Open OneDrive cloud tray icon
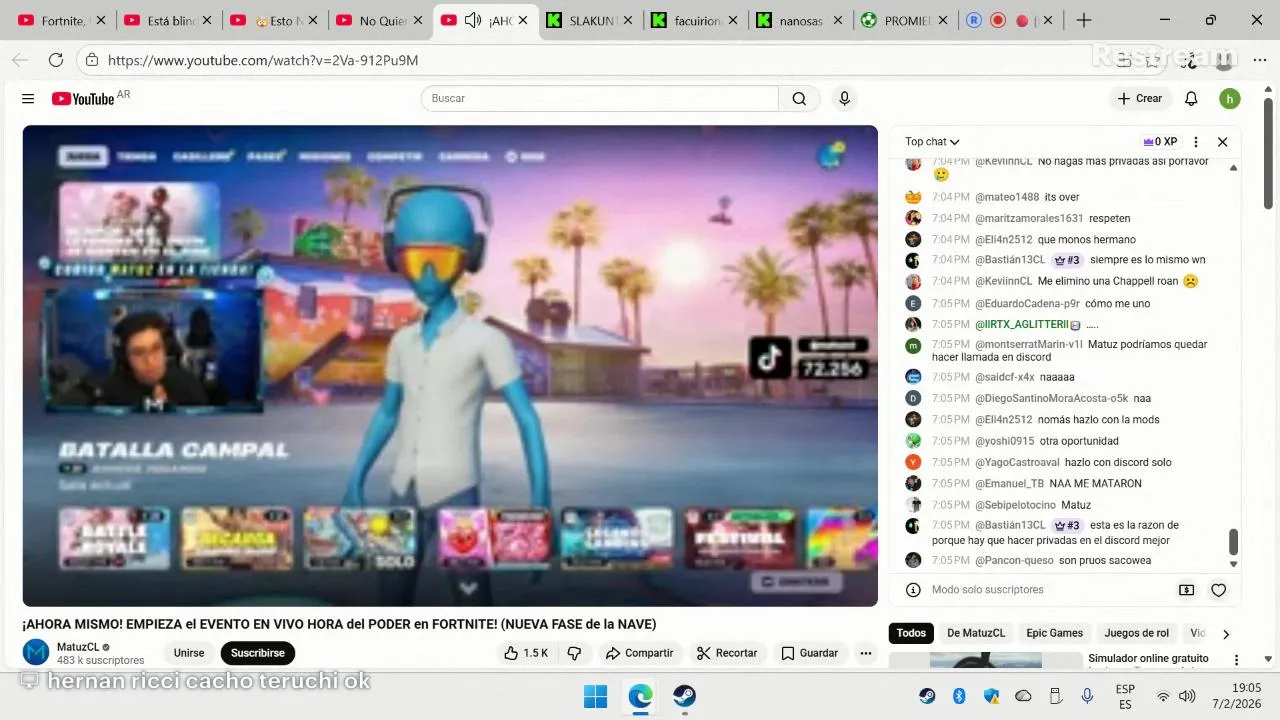The height and width of the screenshot is (720, 1280). pyautogui.click(x=1023, y=696)
